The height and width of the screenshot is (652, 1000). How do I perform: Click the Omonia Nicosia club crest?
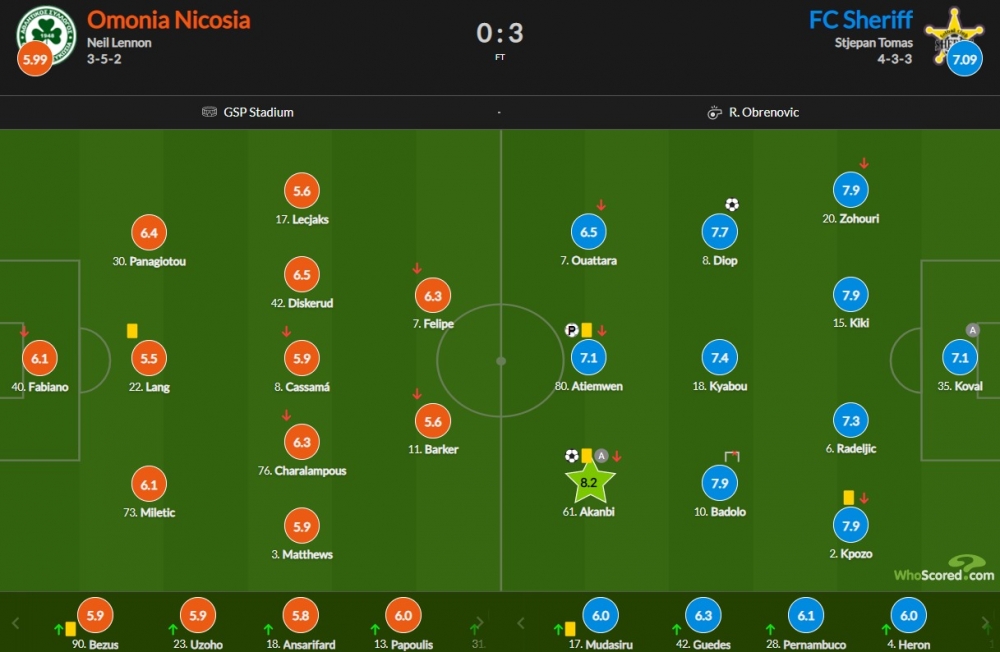coord(47,35)
